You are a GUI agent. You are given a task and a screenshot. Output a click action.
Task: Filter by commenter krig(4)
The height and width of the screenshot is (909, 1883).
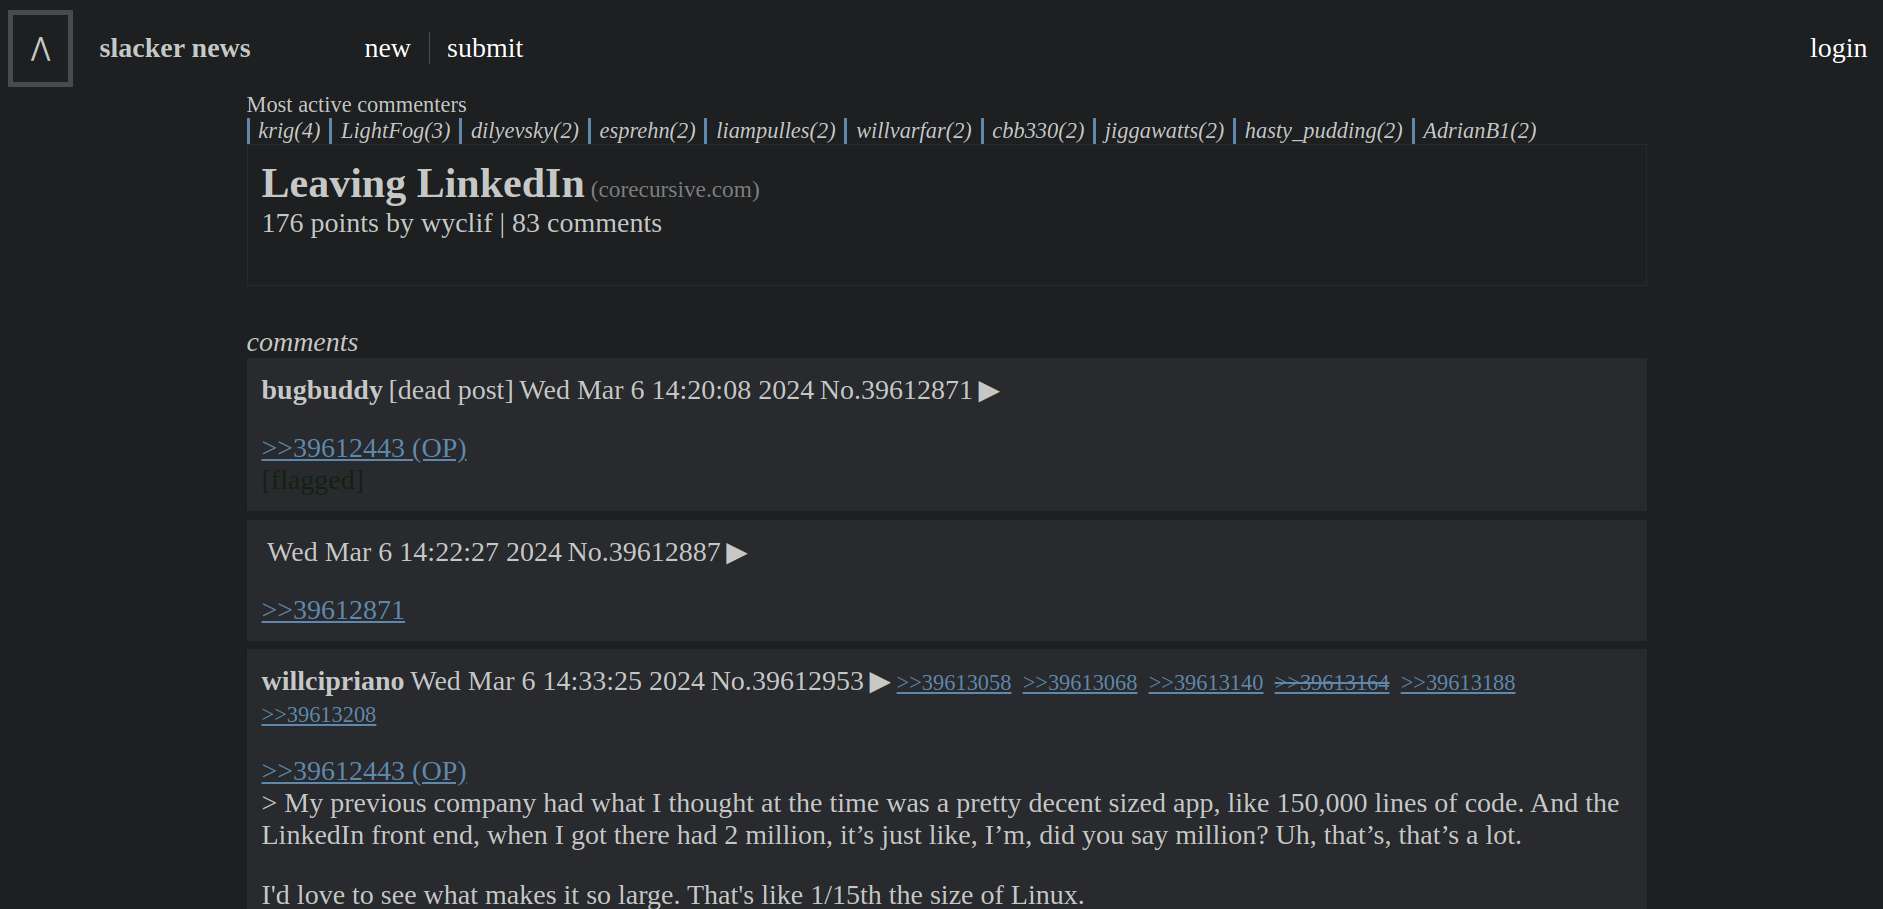pos(289,131)
